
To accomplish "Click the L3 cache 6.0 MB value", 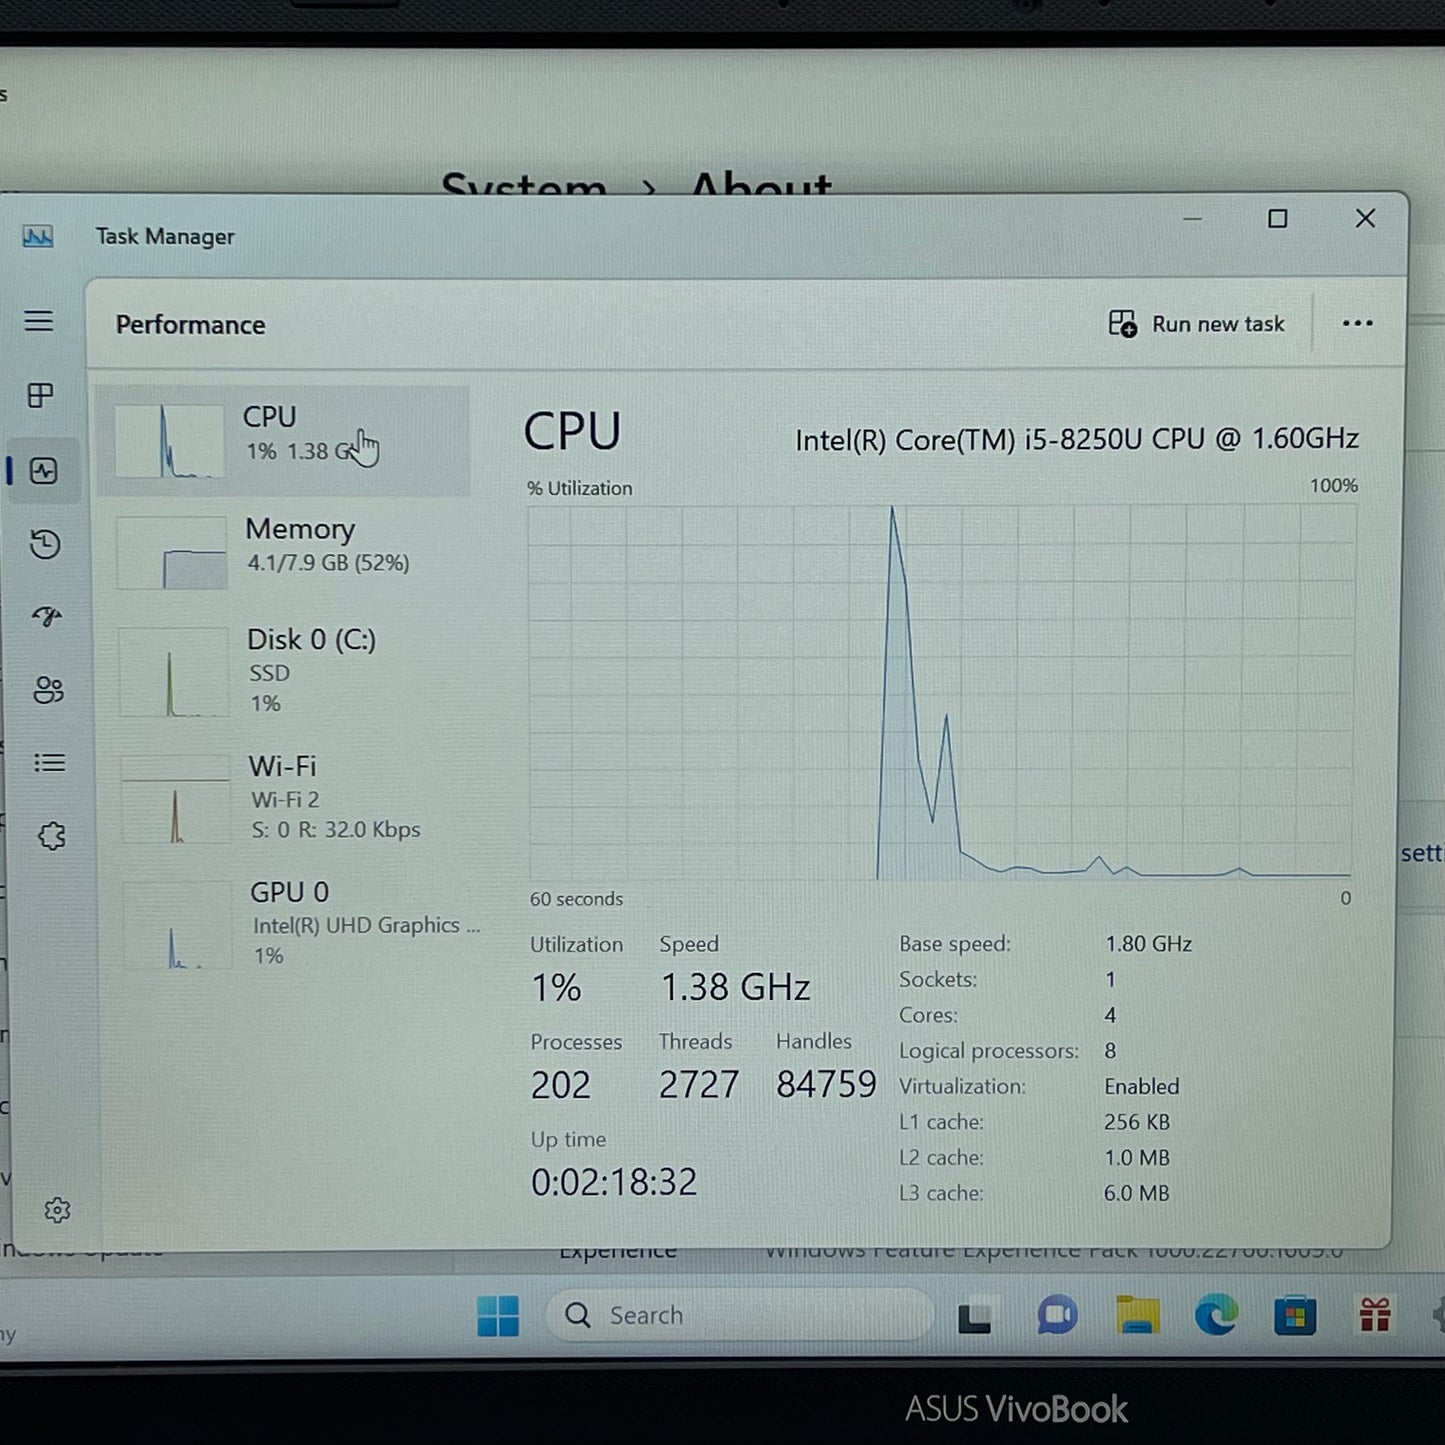I will click(x=1137, y=1193).
